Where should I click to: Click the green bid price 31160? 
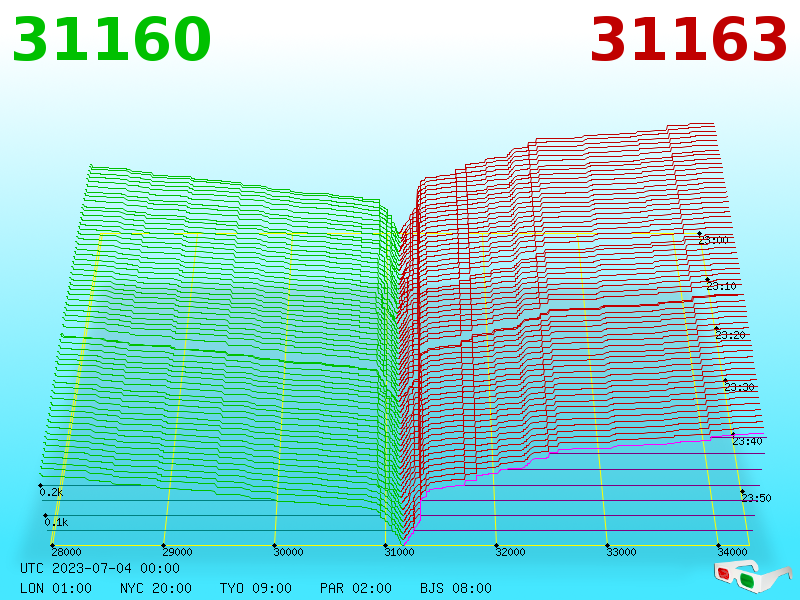(111, 39)
